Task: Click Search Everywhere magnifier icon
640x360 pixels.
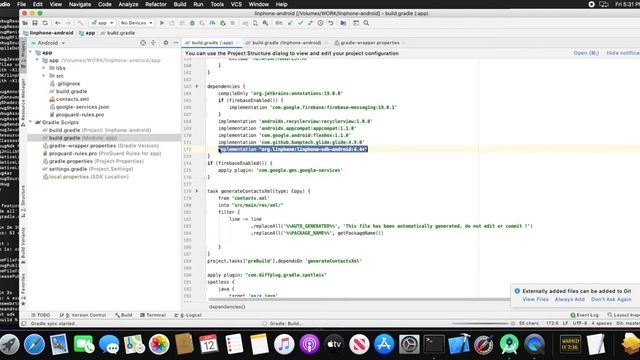Action: point(366,23)
